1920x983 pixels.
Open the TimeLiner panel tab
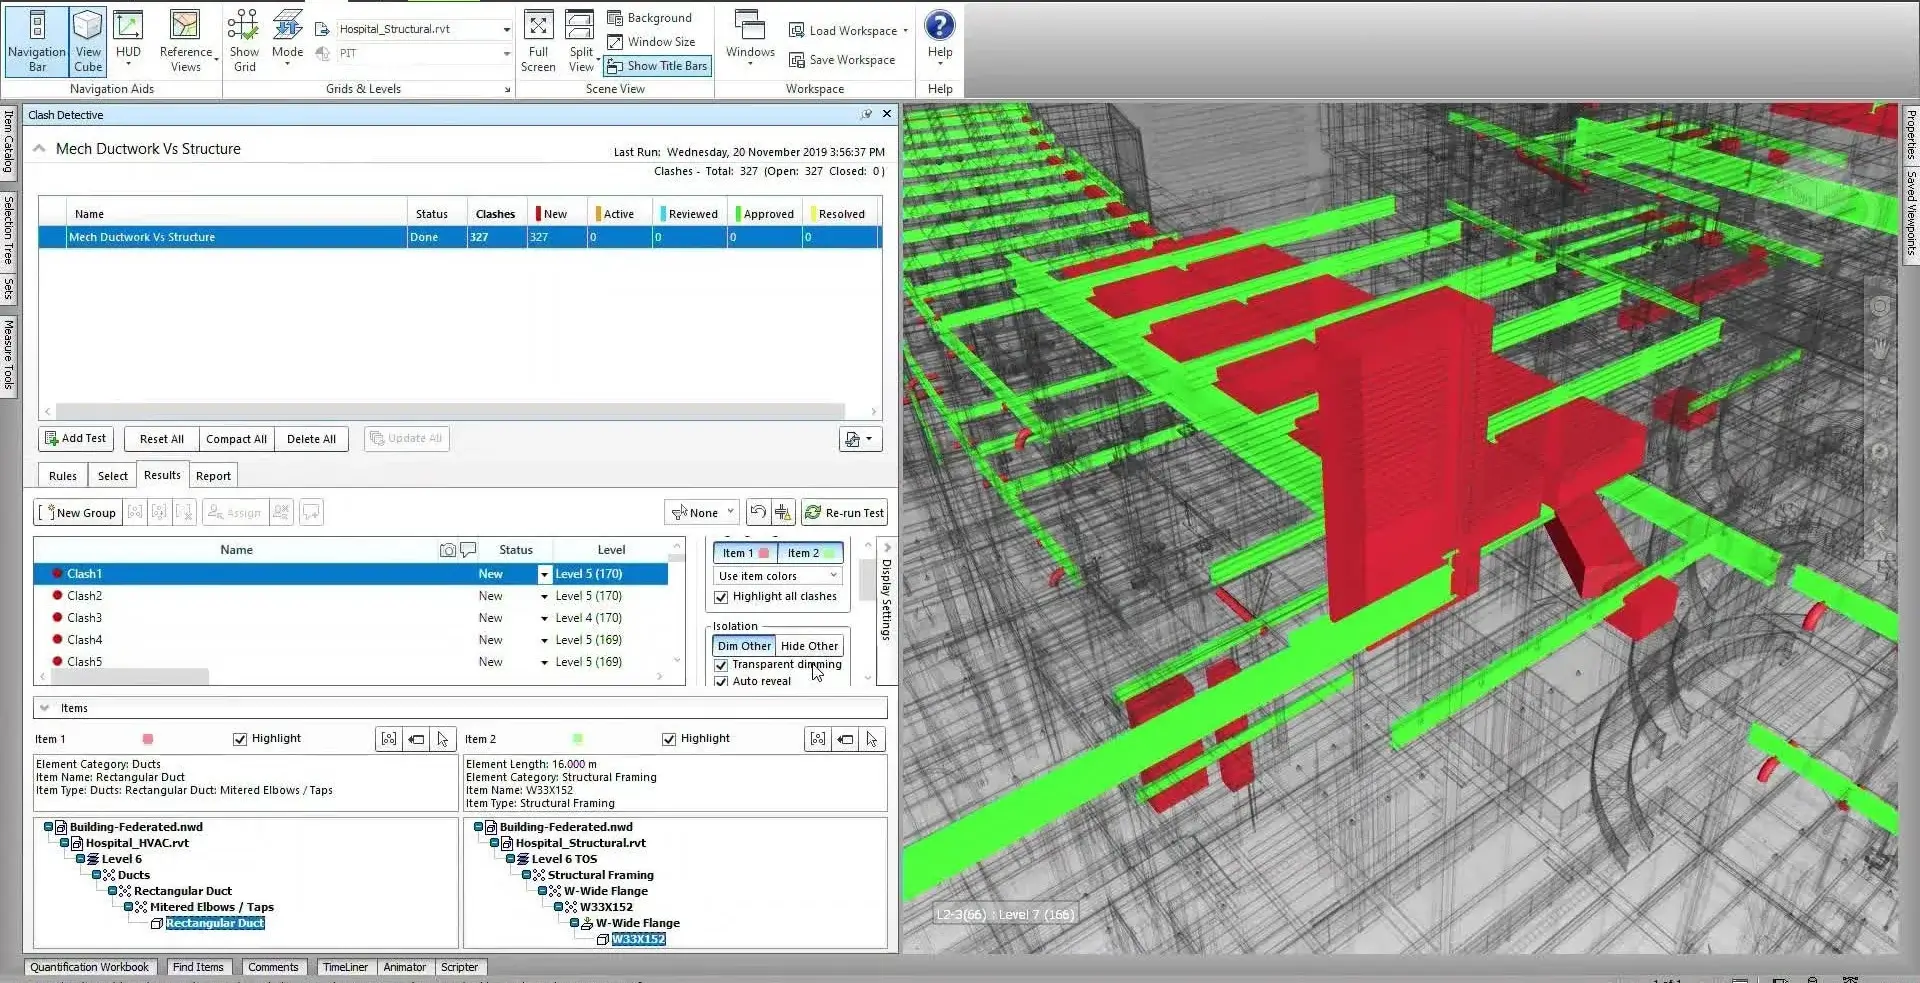click(345, 967)
